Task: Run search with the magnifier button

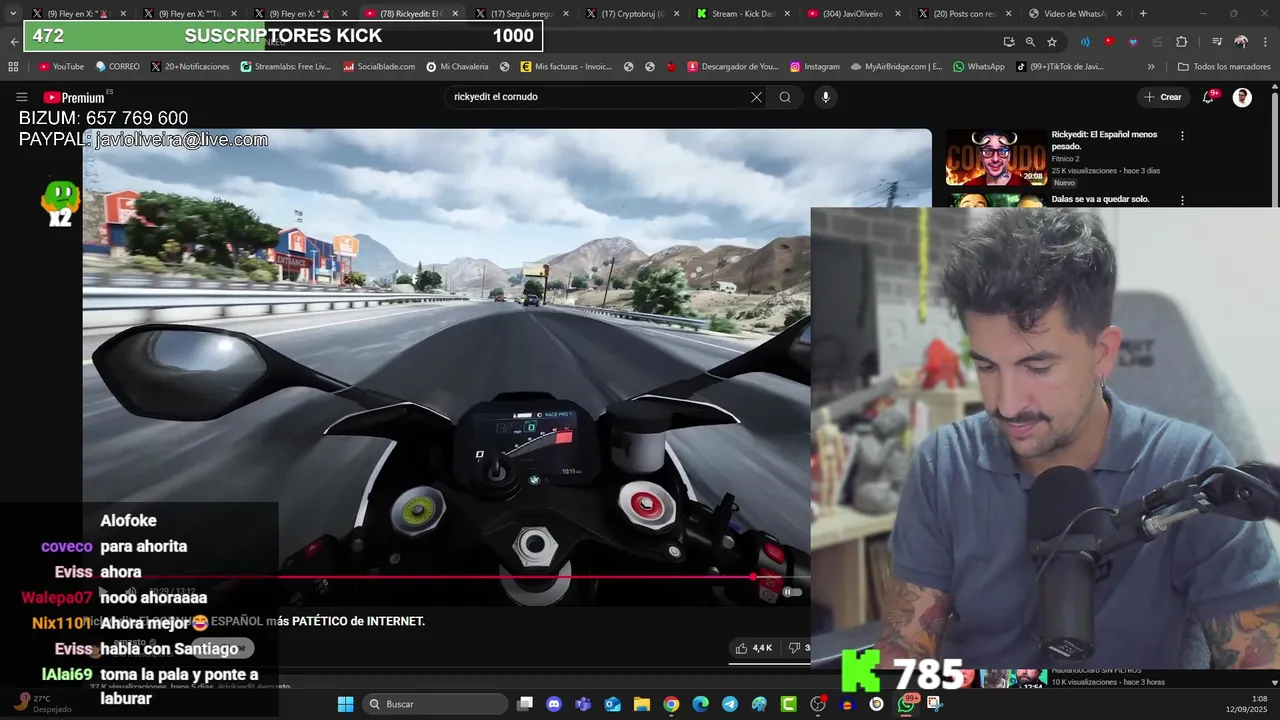Action: [785, 97]
